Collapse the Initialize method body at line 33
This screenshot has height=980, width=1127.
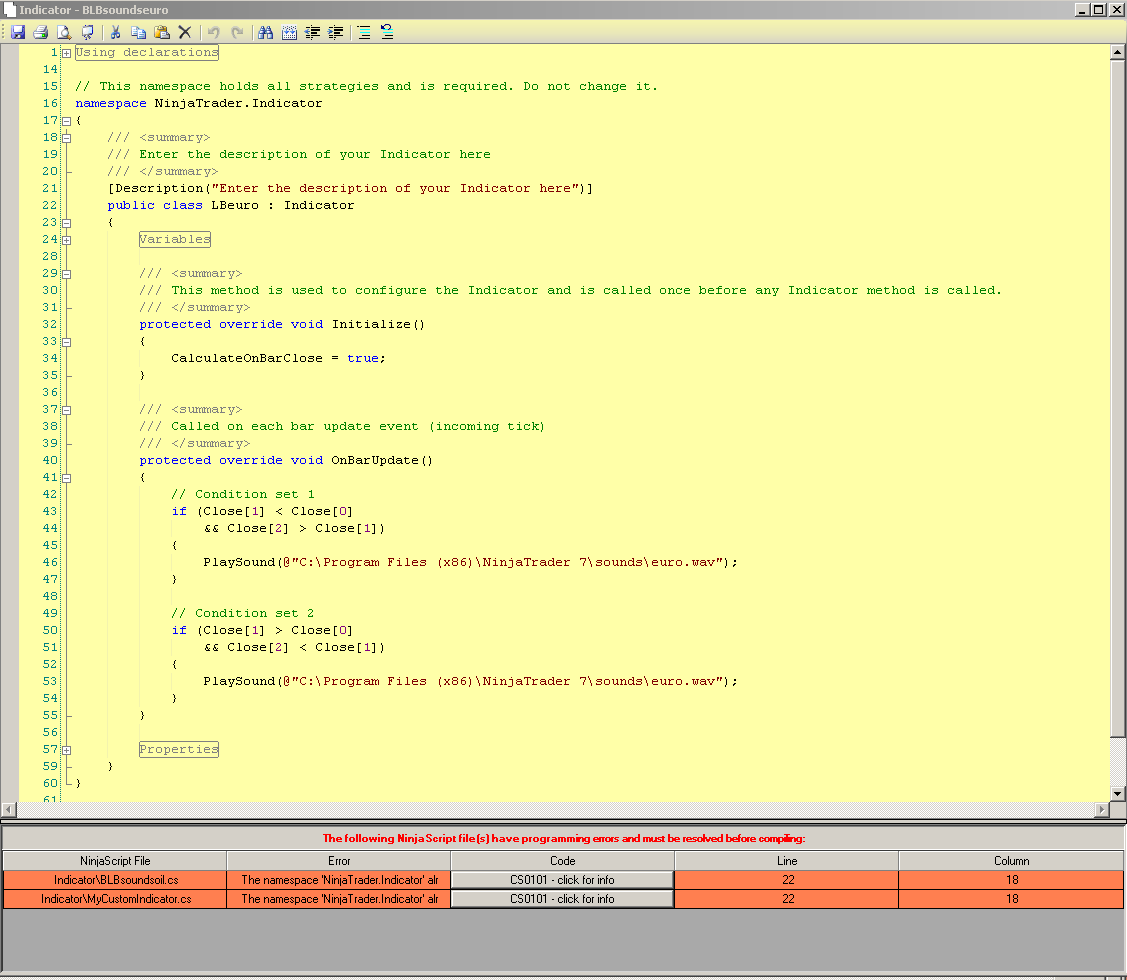66,342
